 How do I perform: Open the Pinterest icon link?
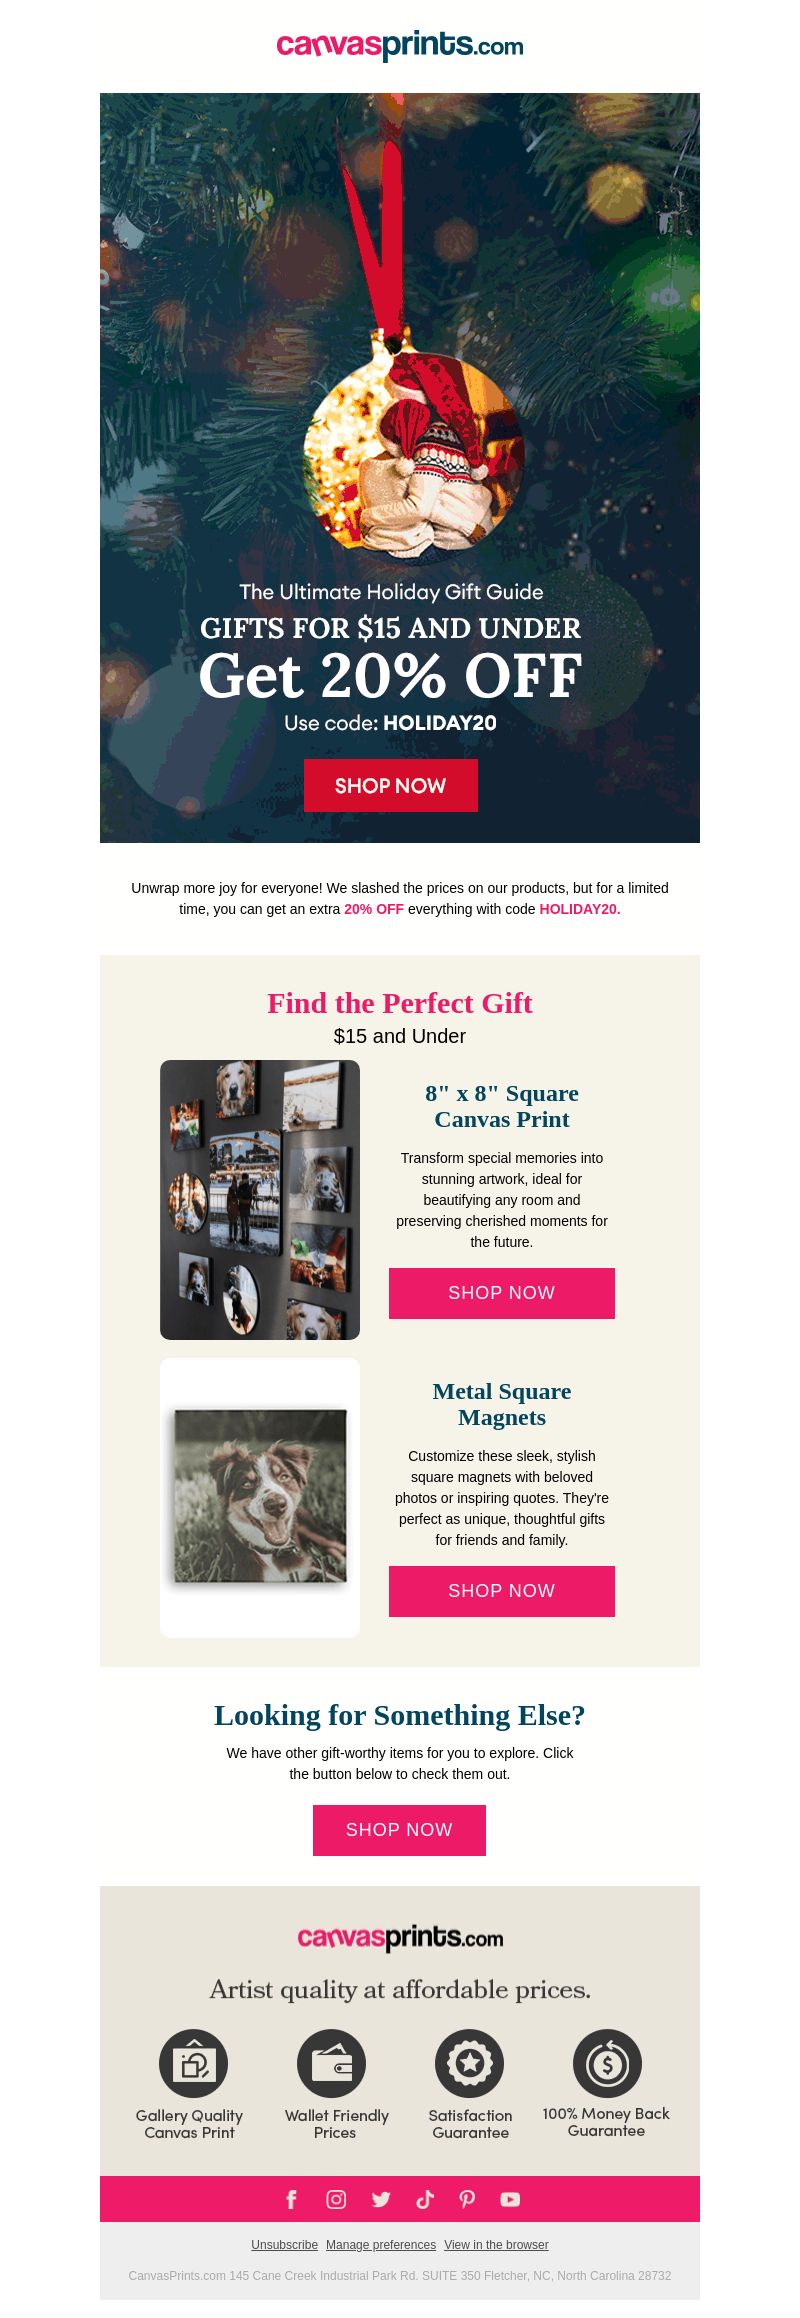[x=467, y=2199]
